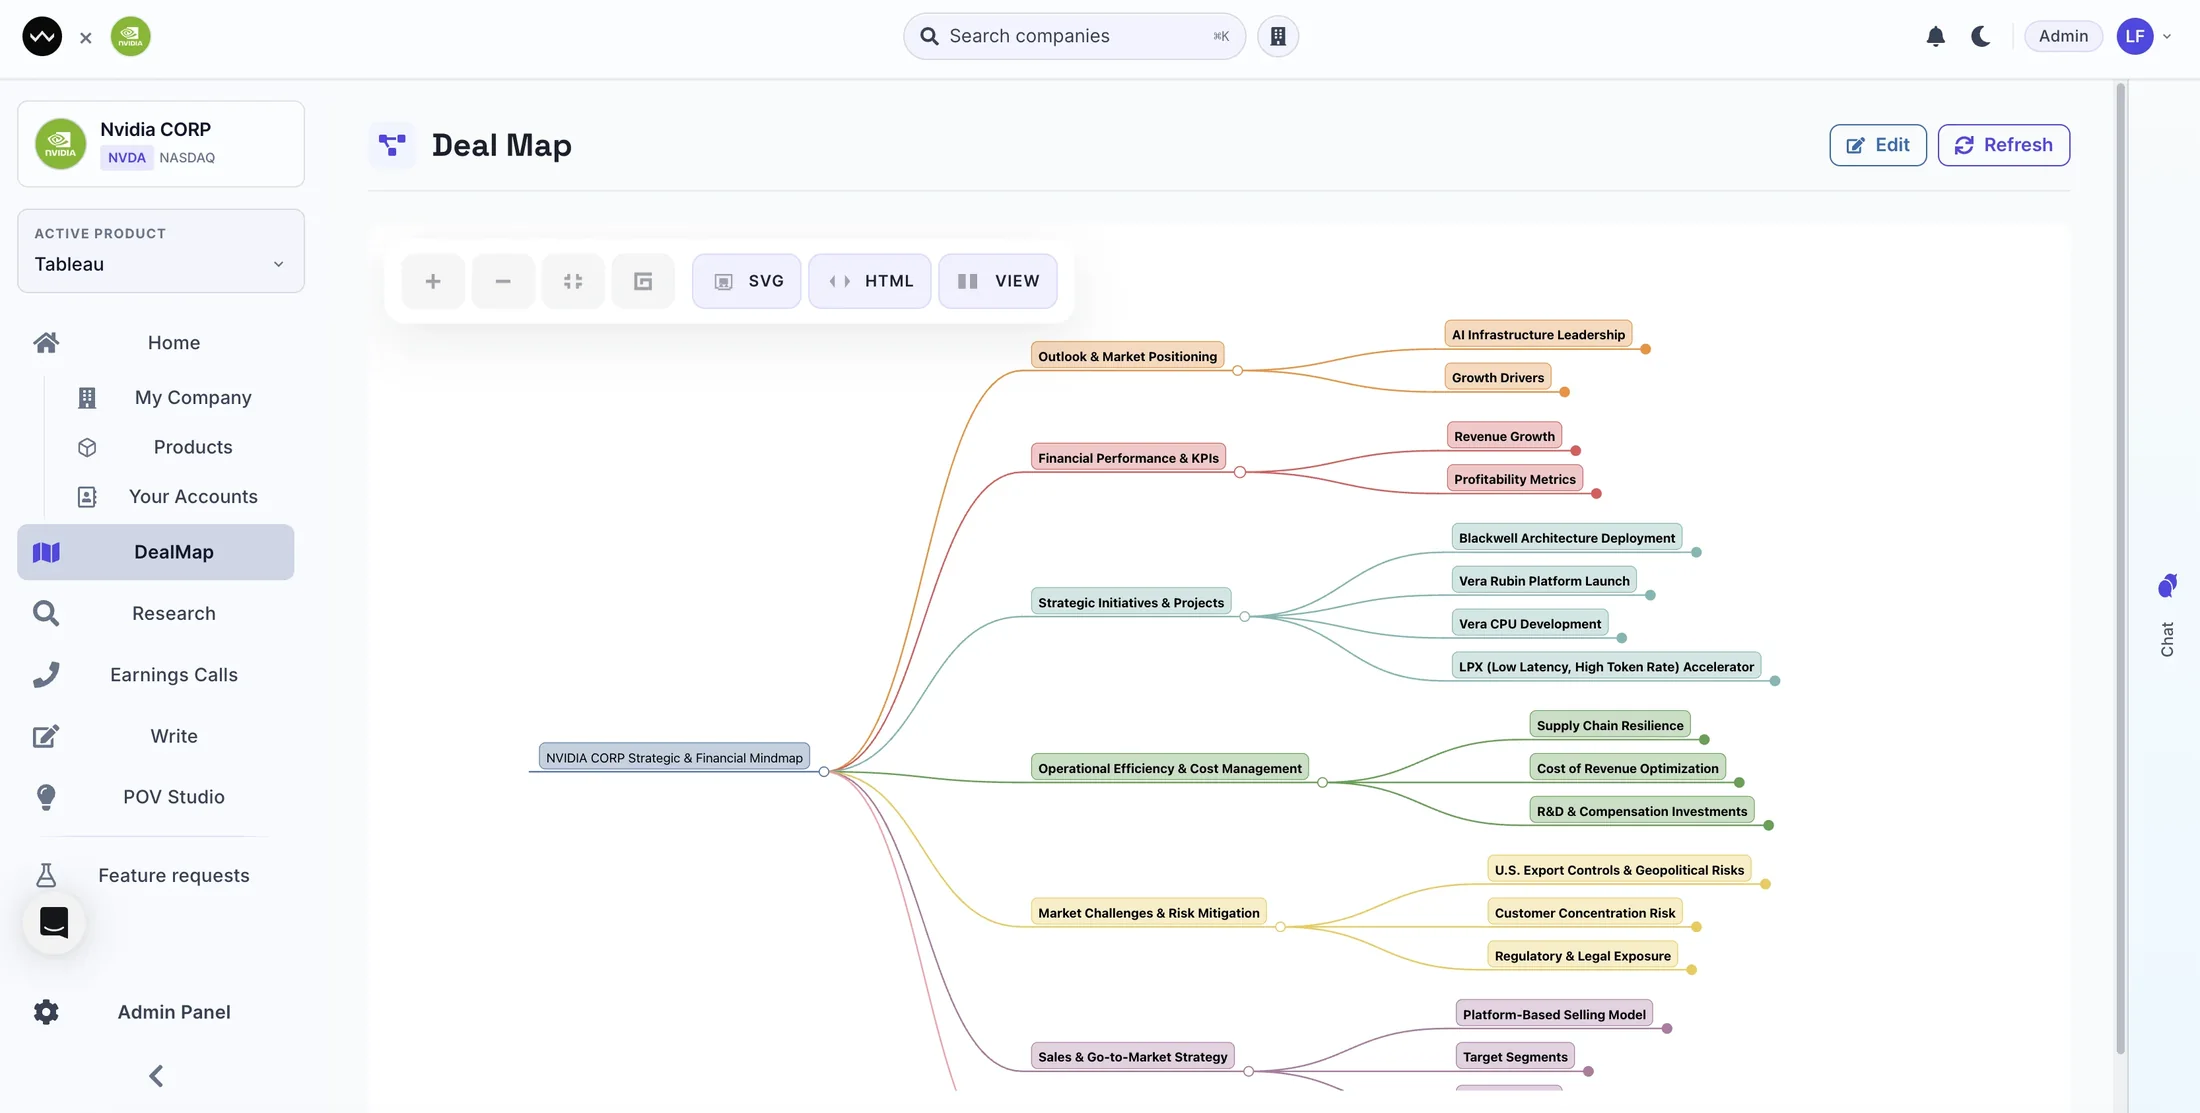This screenshot has height=1113, width=2200.
Task: Click the Earnings Calls phone icon
Action: click(x=46, y=675)
